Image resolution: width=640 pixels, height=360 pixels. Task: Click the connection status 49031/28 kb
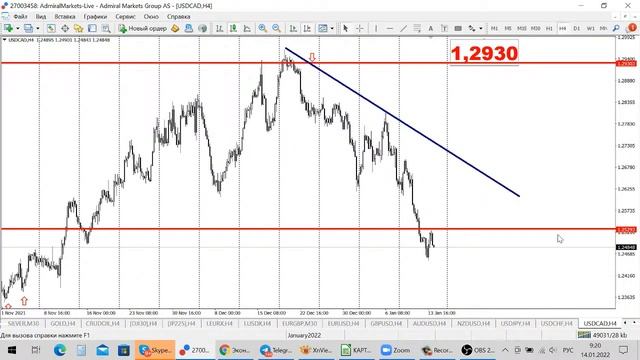point(602,335)
